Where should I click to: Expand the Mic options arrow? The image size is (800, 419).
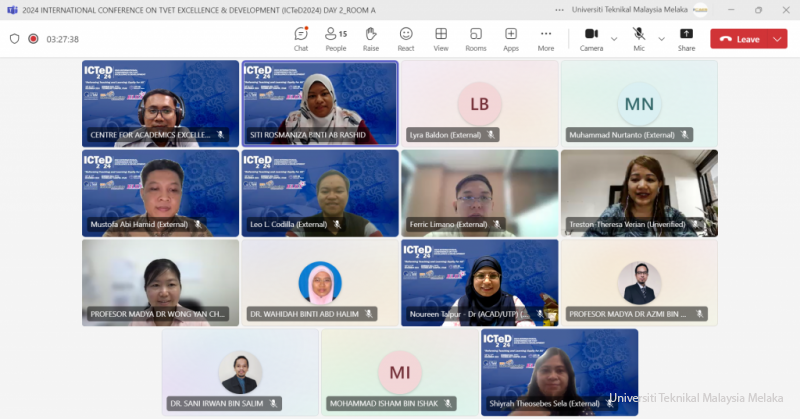coord(660,39)
